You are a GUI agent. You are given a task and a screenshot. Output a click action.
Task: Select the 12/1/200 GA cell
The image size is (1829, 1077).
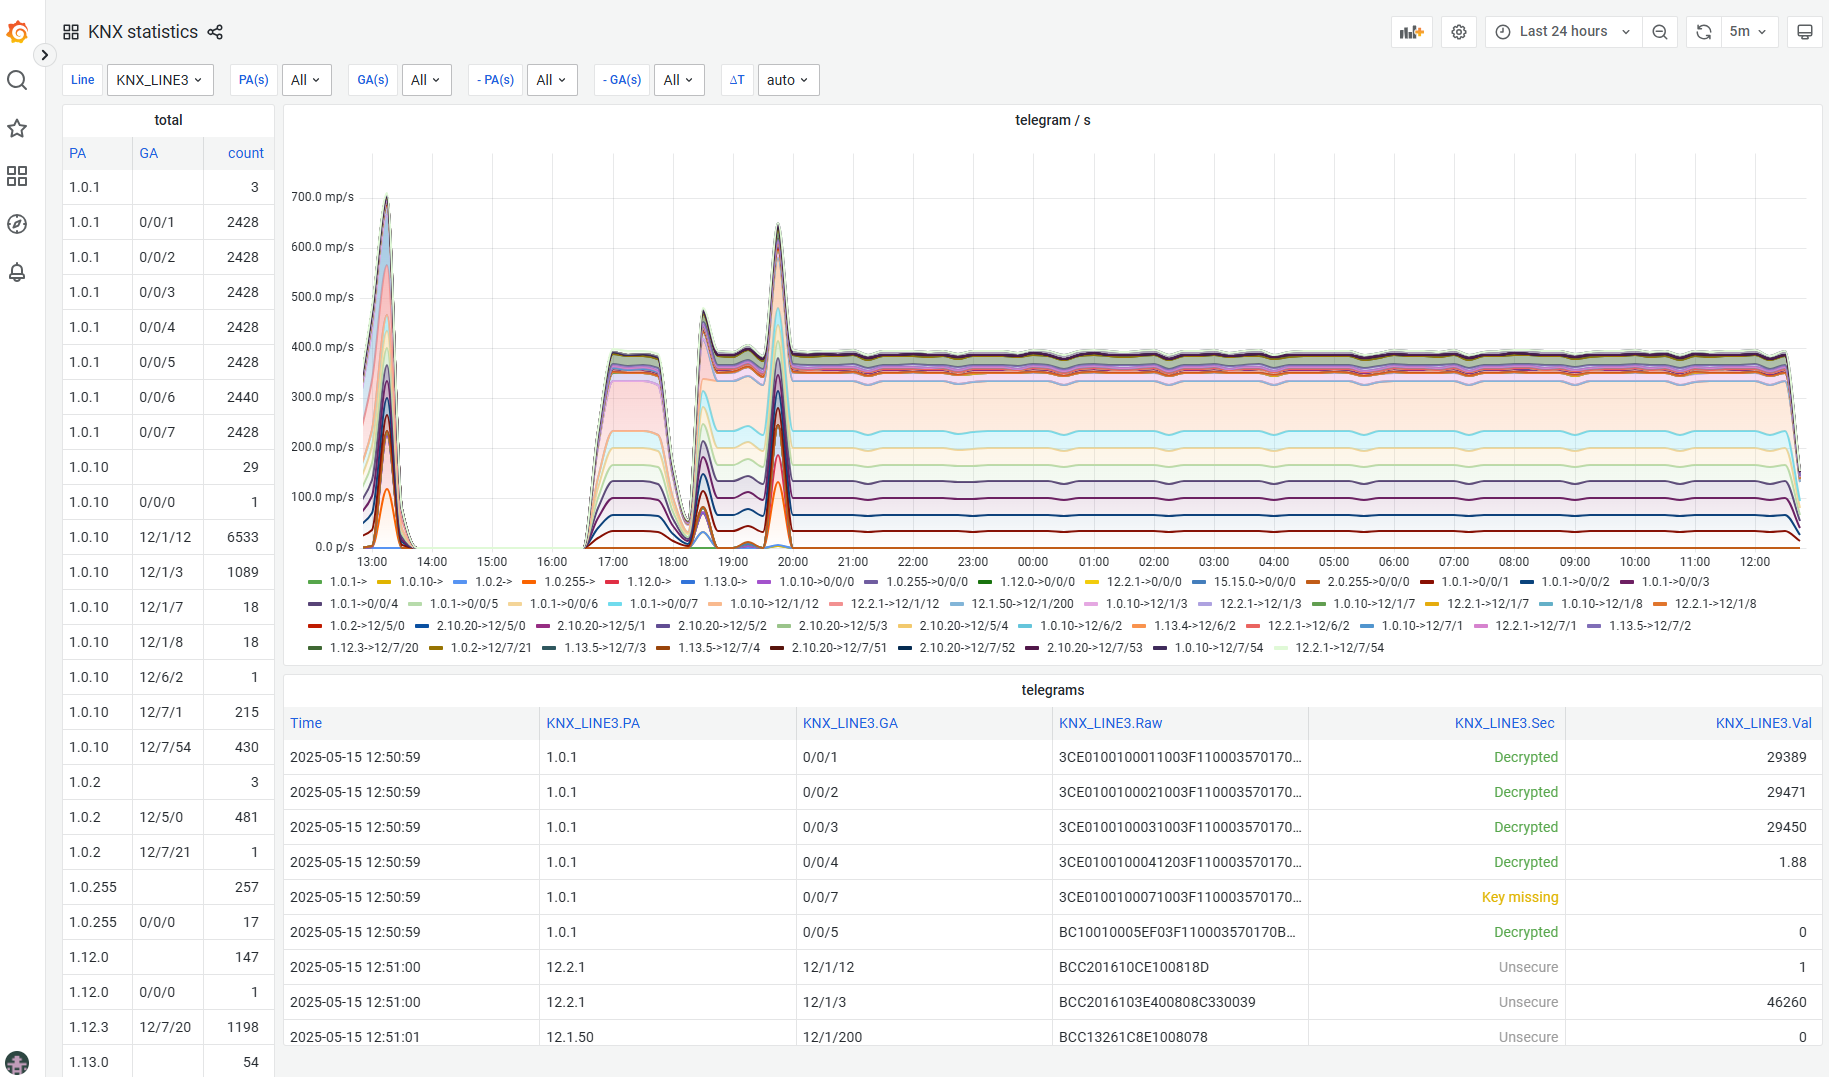(924, 1037)
